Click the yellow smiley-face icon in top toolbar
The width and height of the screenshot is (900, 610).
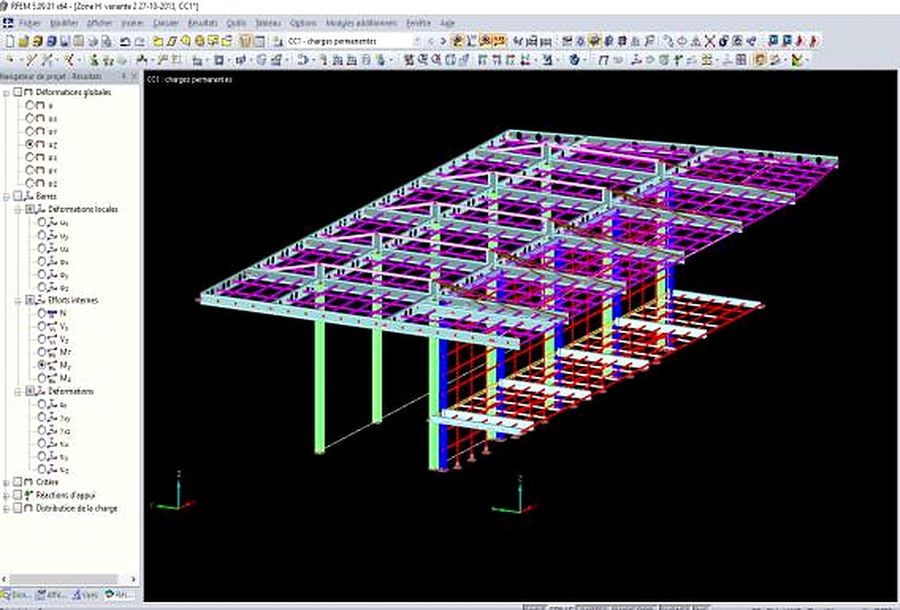(x=199, y=41)
